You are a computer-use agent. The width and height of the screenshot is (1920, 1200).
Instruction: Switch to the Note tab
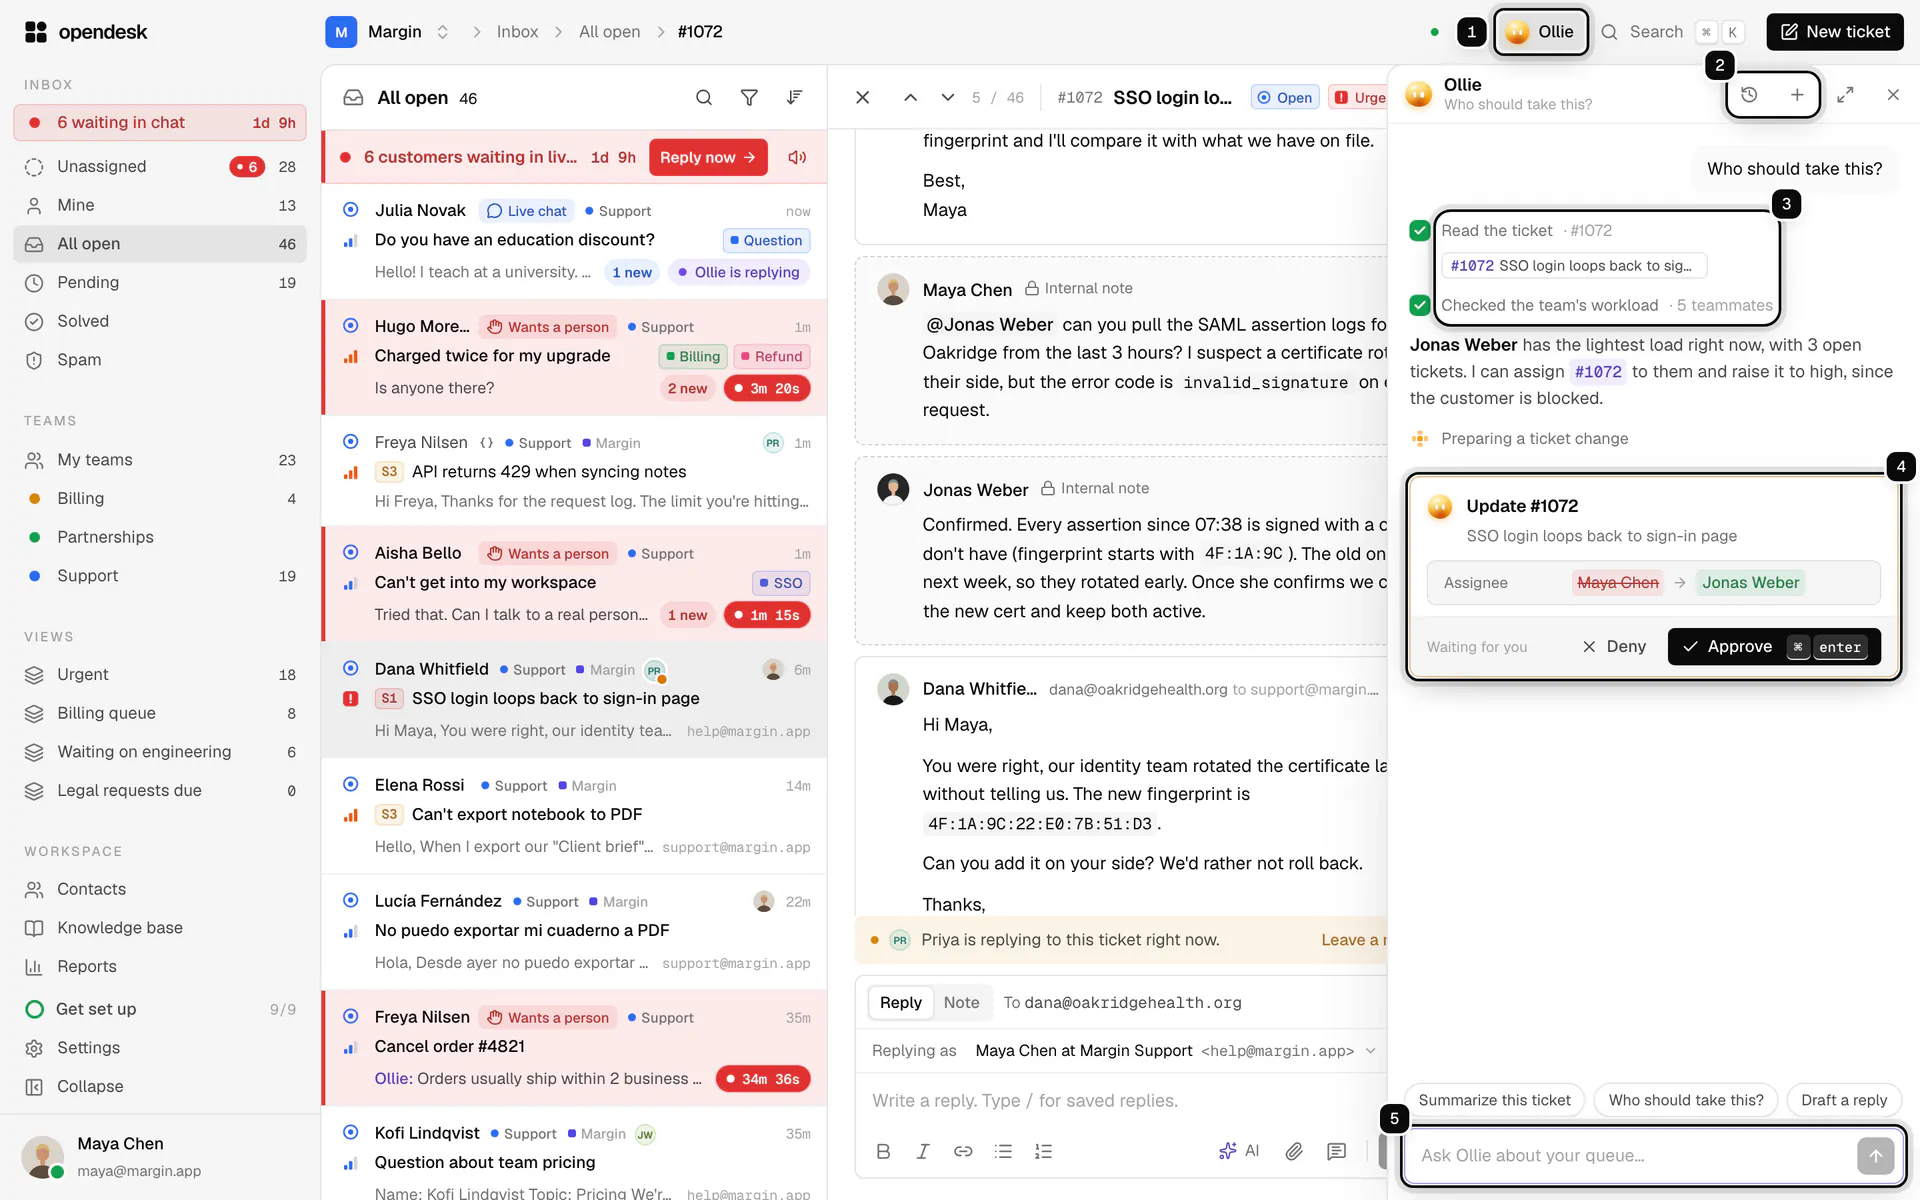coord(961,1002)
